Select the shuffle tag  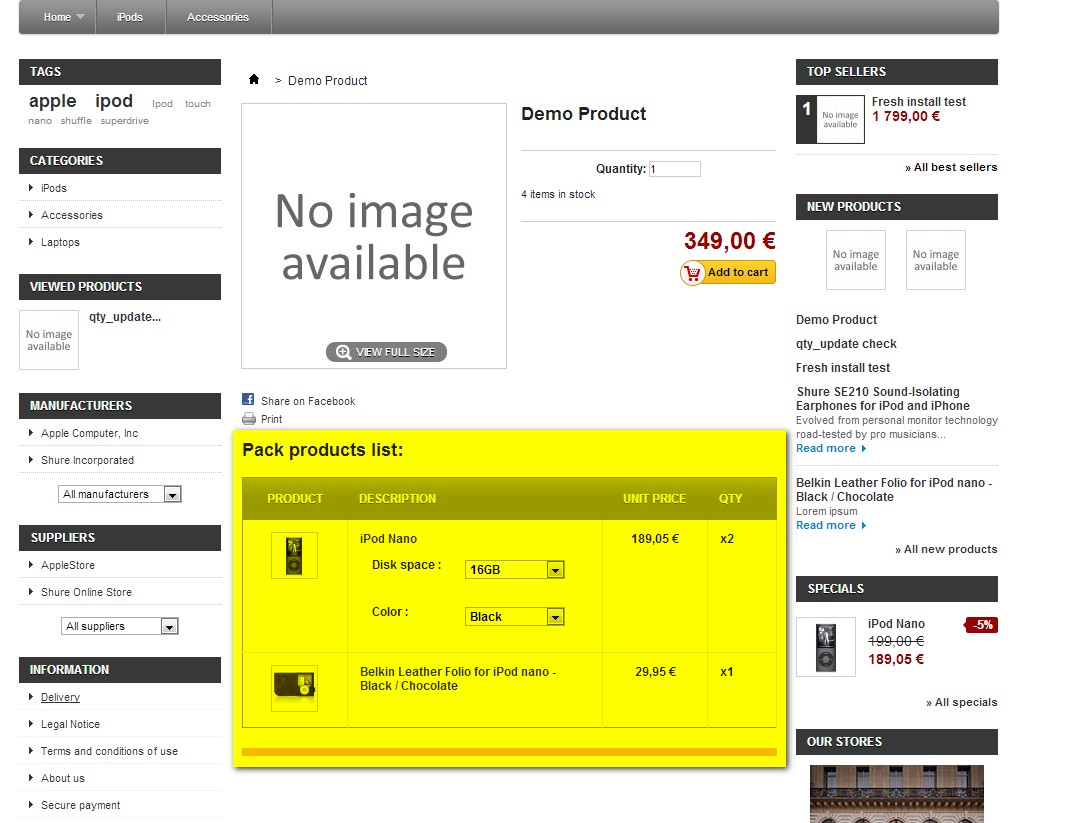point(76,121)
